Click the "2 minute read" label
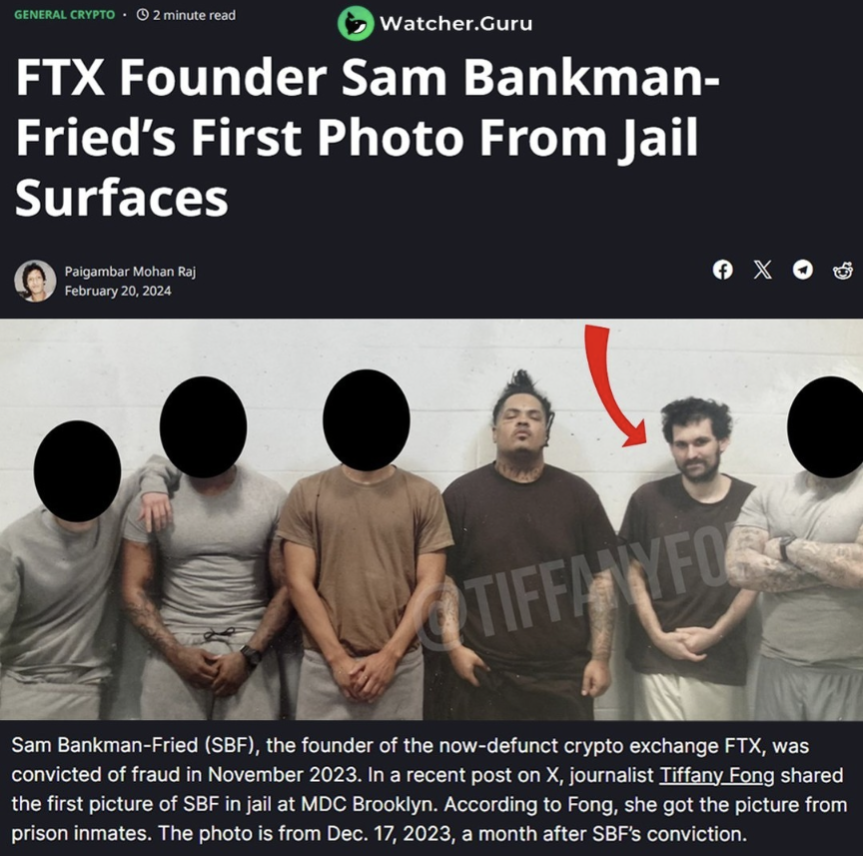 194,15
